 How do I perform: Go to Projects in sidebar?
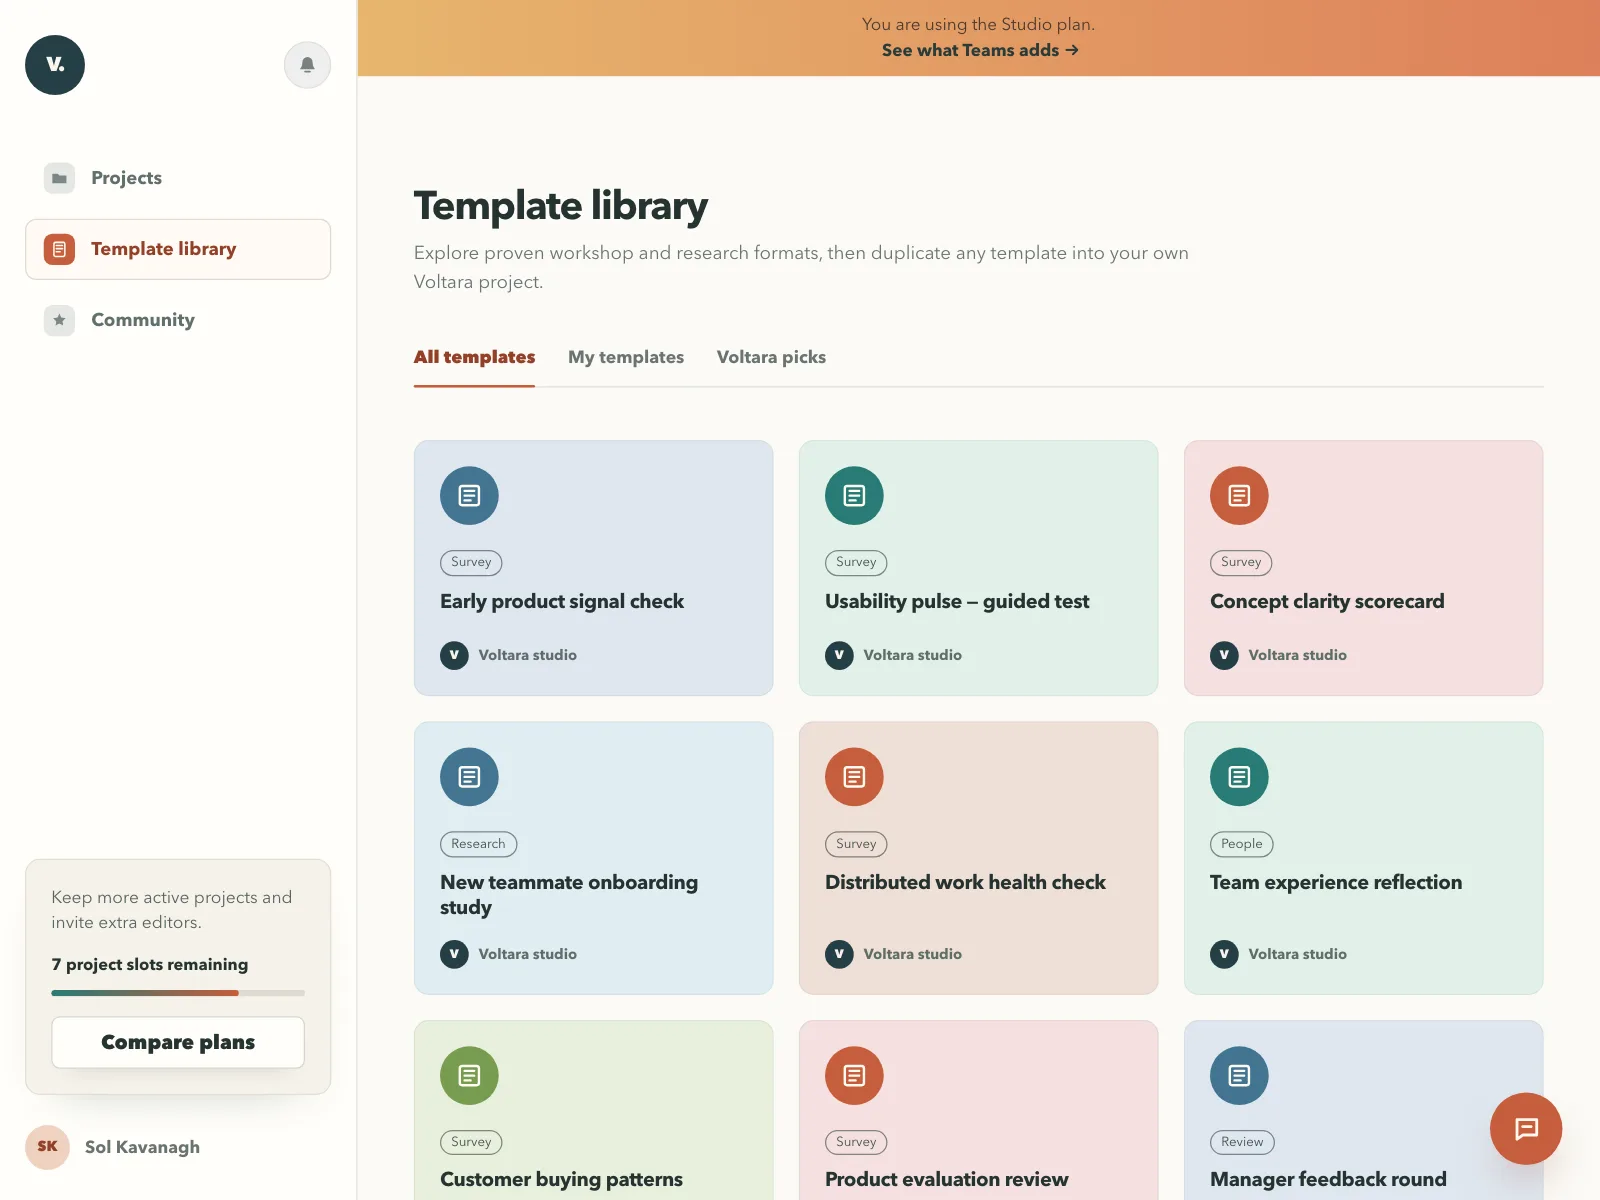[178, 178]
